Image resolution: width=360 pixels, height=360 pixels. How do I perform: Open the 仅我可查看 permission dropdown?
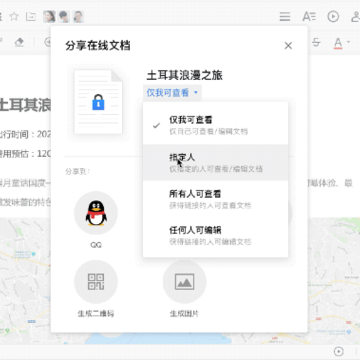172,92
